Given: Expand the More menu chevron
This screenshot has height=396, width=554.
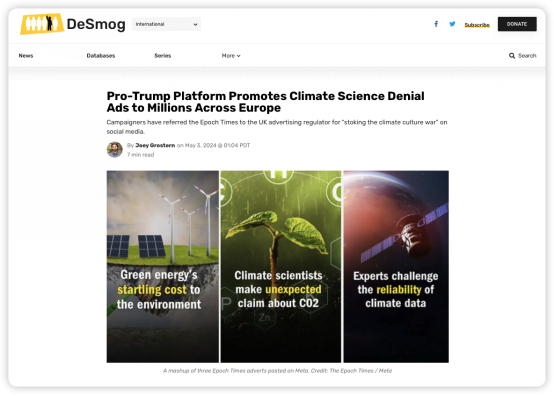Looking at the screenshot, I should pos(239,56).
